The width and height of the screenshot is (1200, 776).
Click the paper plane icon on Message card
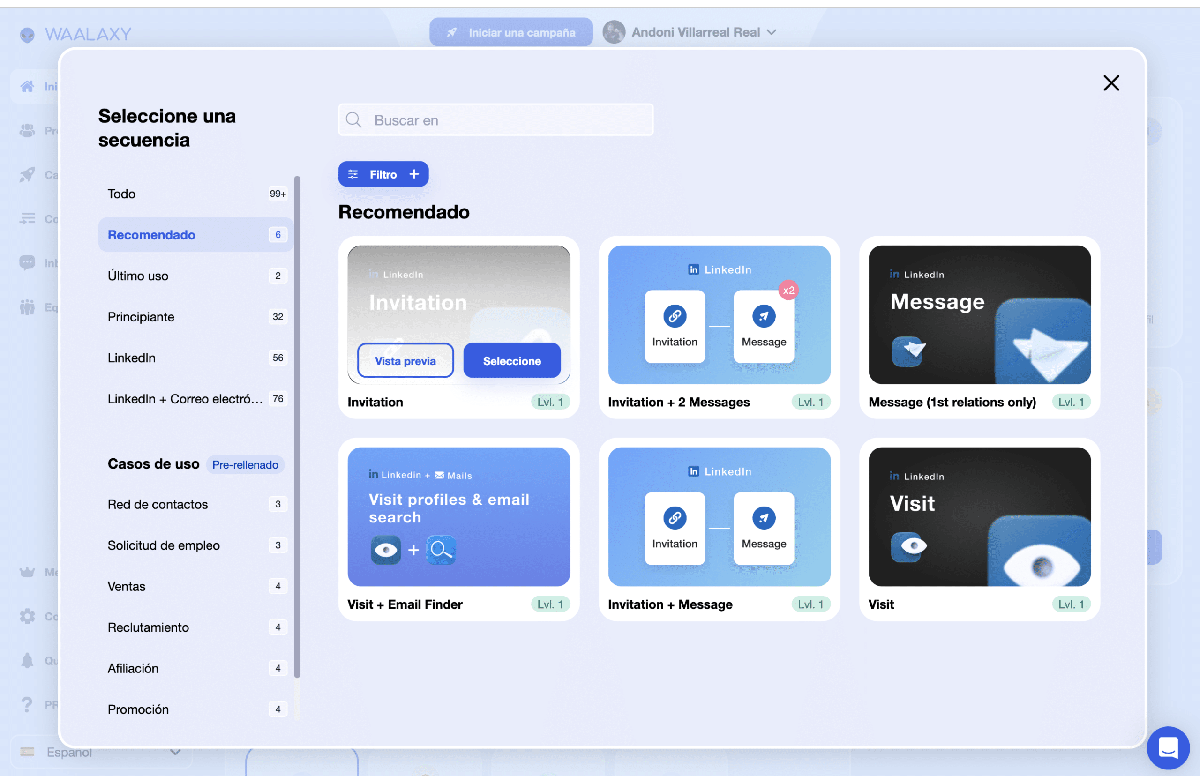[x=908, y=351]
